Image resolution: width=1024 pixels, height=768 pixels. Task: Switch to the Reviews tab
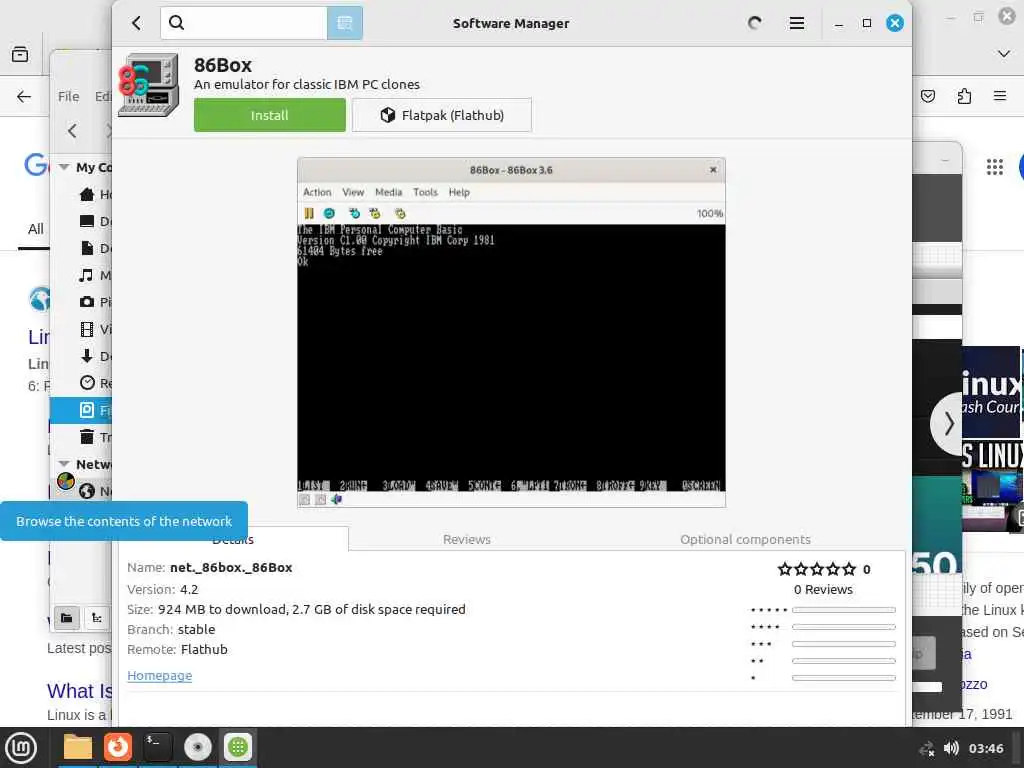[466, 539]
